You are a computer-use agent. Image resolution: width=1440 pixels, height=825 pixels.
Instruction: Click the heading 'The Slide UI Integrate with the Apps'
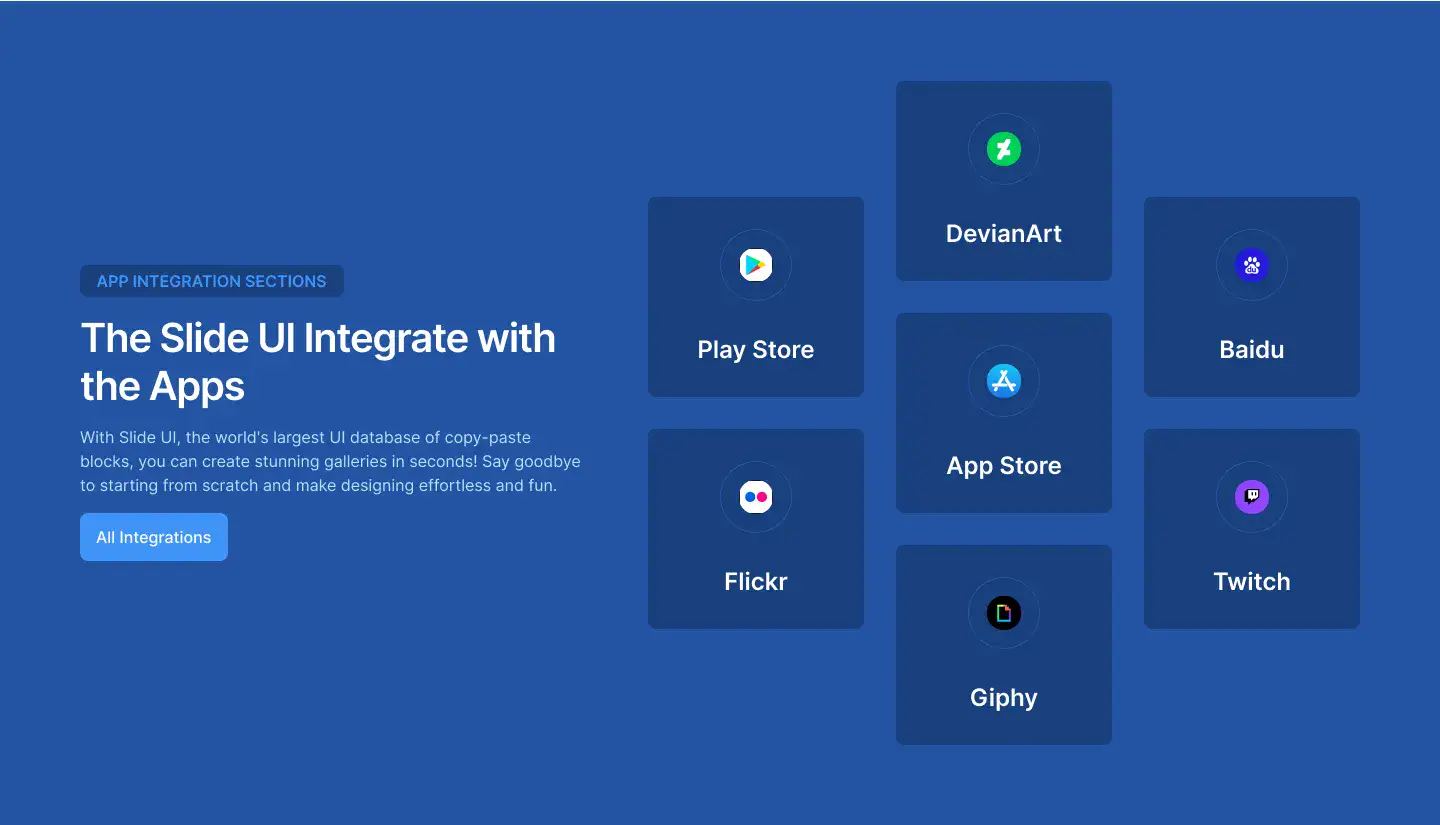click(318, 362)
